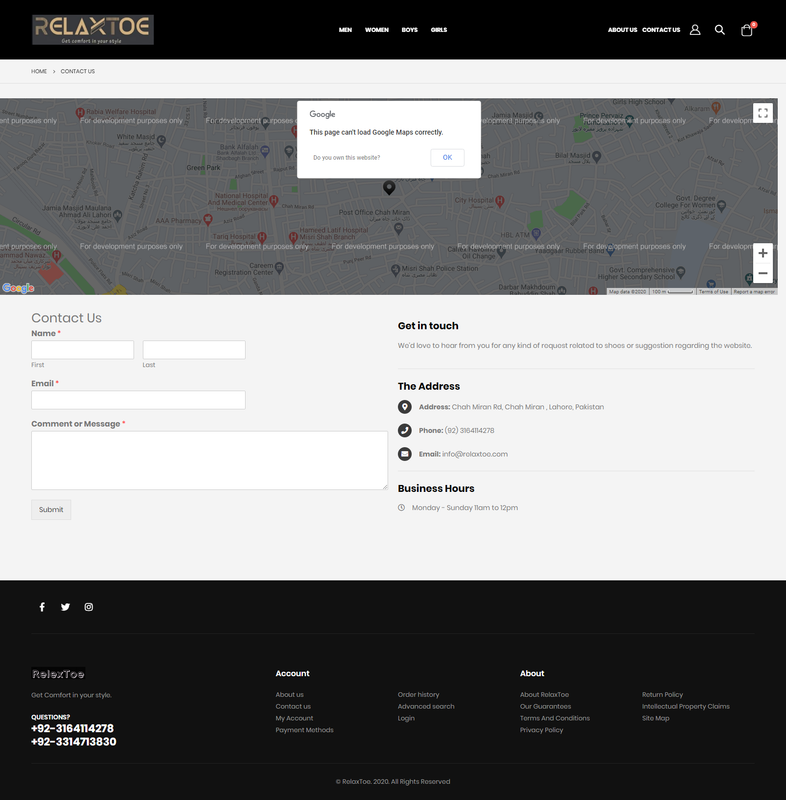Click the address location pin icon
Image resolution: width=786 pixels, height=800 pixels.
404,407
